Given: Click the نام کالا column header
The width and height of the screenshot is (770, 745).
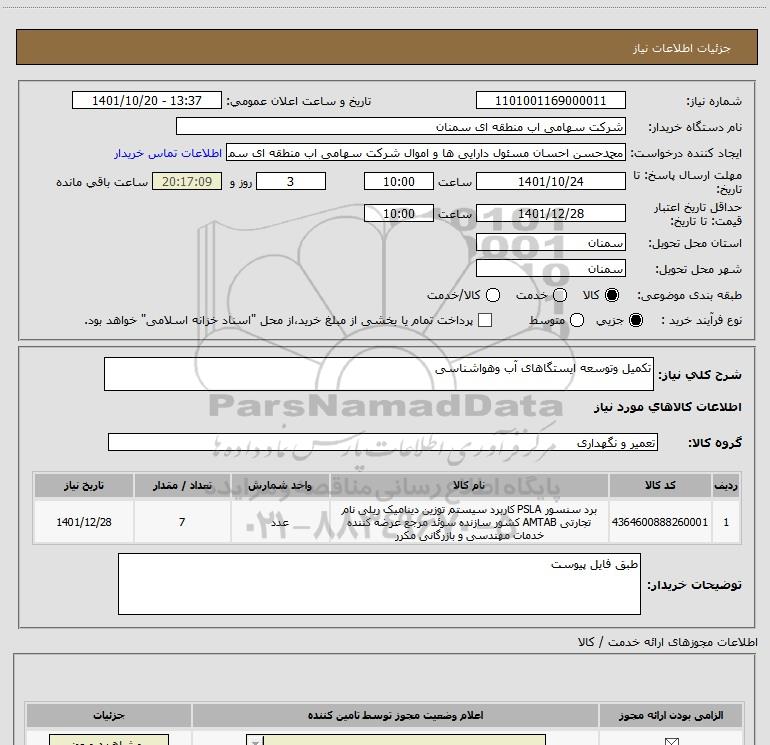Looking at the screenshot, I should [469, 485].
